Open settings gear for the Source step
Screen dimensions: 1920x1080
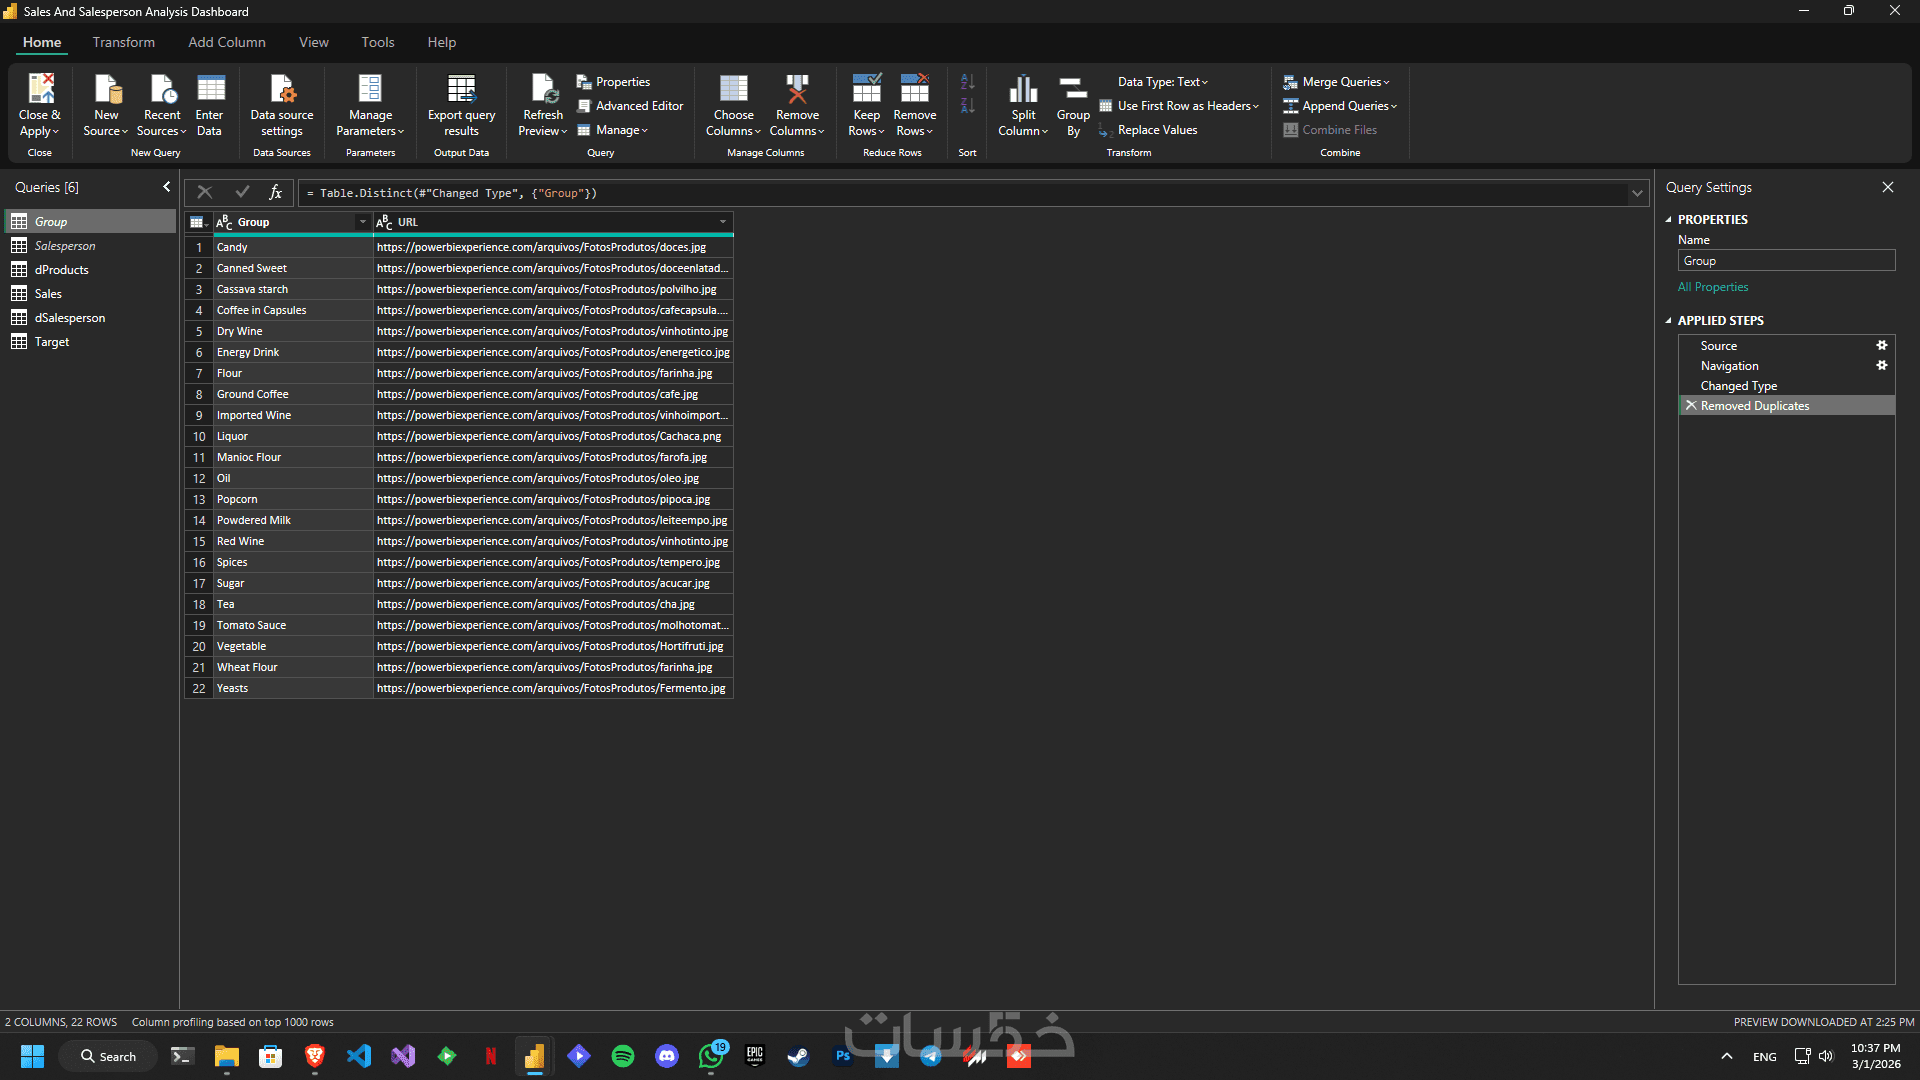tap(1881, 346)
